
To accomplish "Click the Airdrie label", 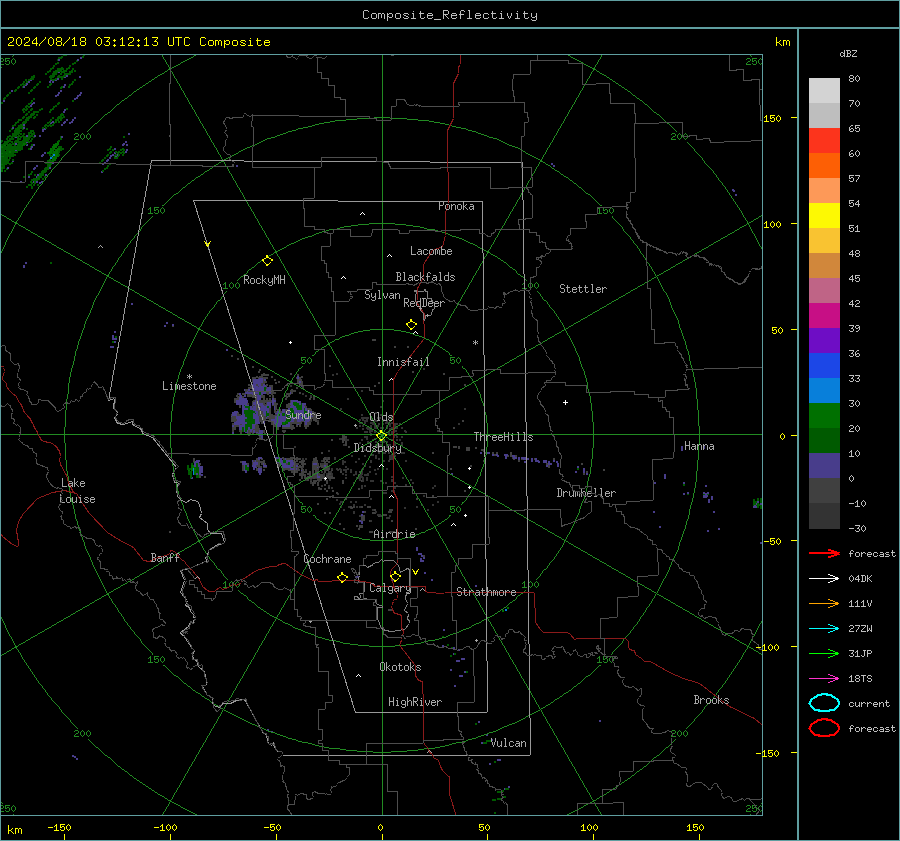I will 394,534.
